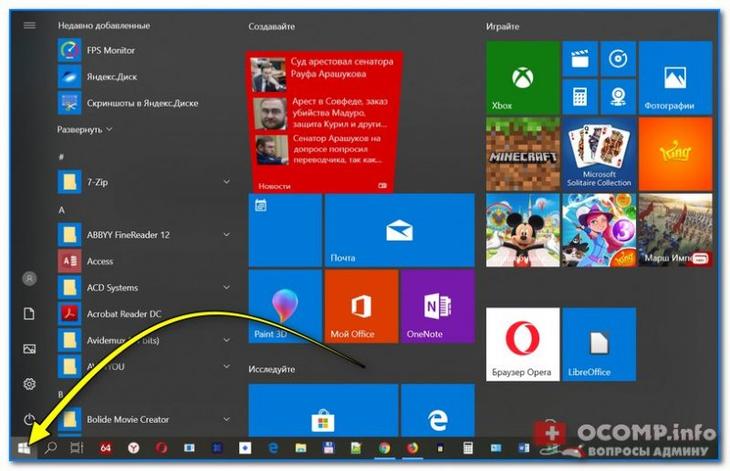Click the # letter header in app list
This screenshot has height=471, width=730.
point(61,157)
